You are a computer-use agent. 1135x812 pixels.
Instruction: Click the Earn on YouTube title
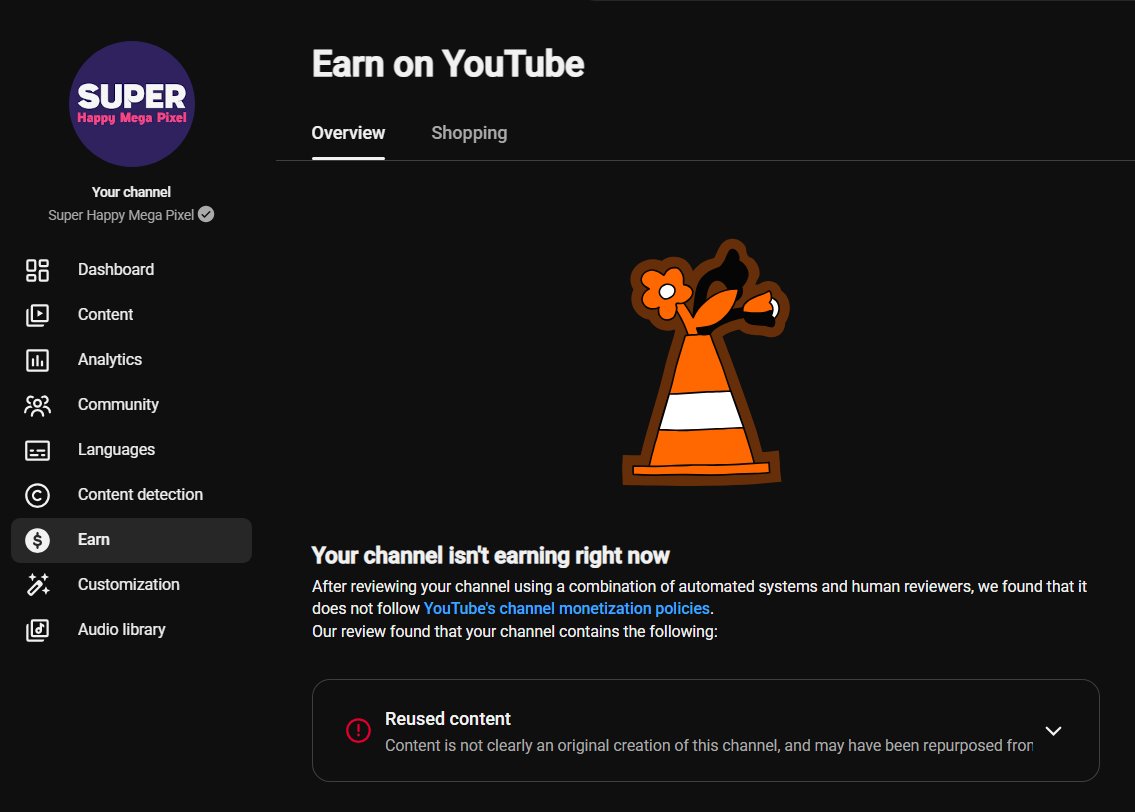click(447, 64)
